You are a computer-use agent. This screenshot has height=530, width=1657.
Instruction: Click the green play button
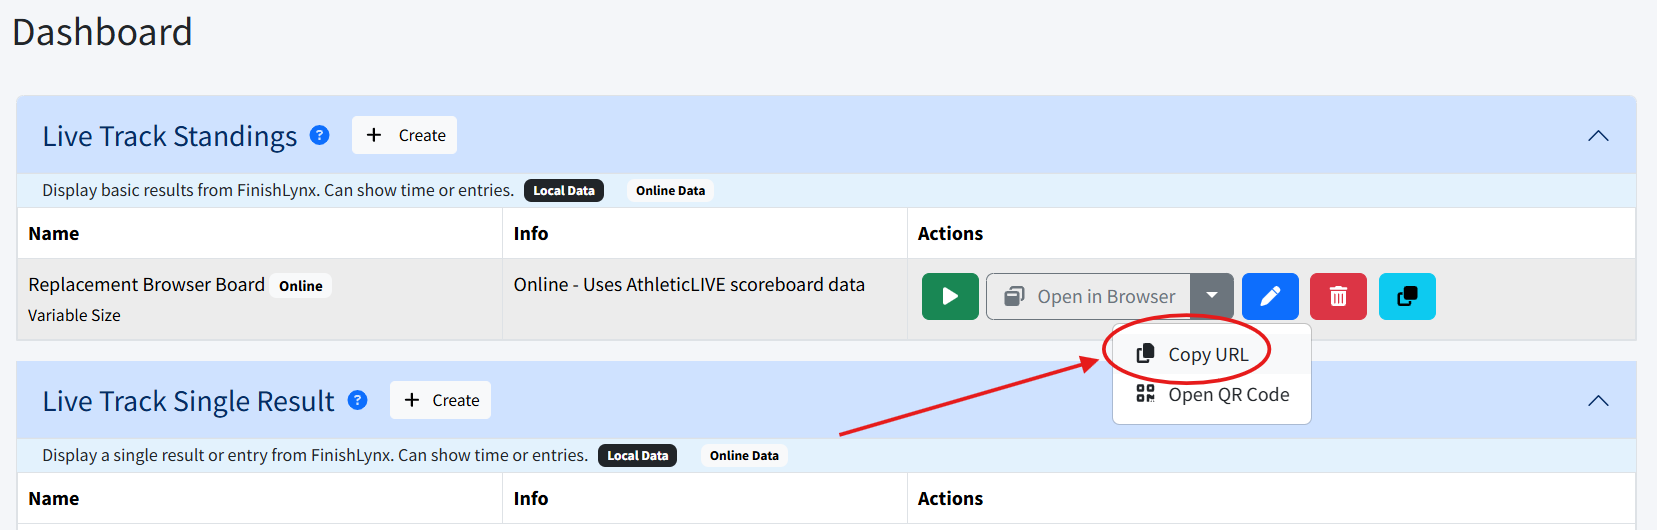[950, 296]
